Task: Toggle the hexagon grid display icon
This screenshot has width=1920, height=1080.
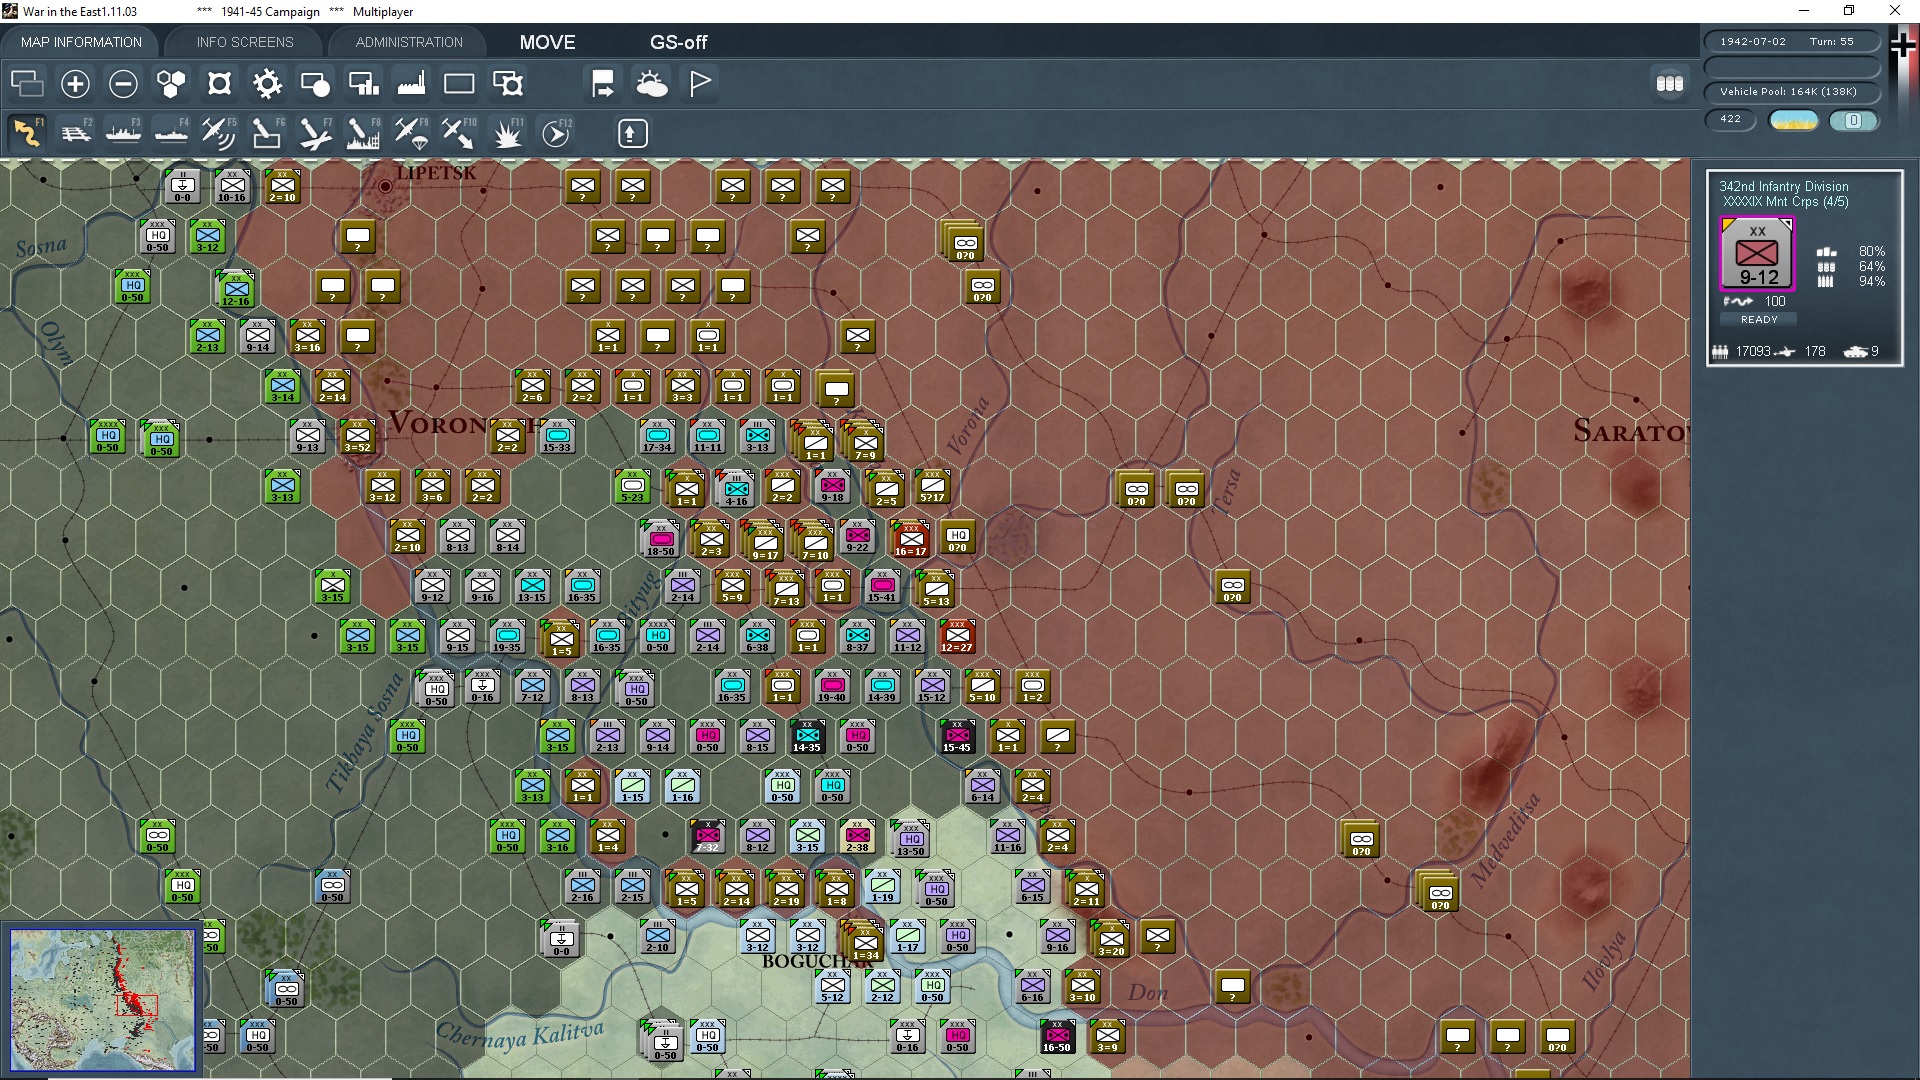Action: click(171, 84)
